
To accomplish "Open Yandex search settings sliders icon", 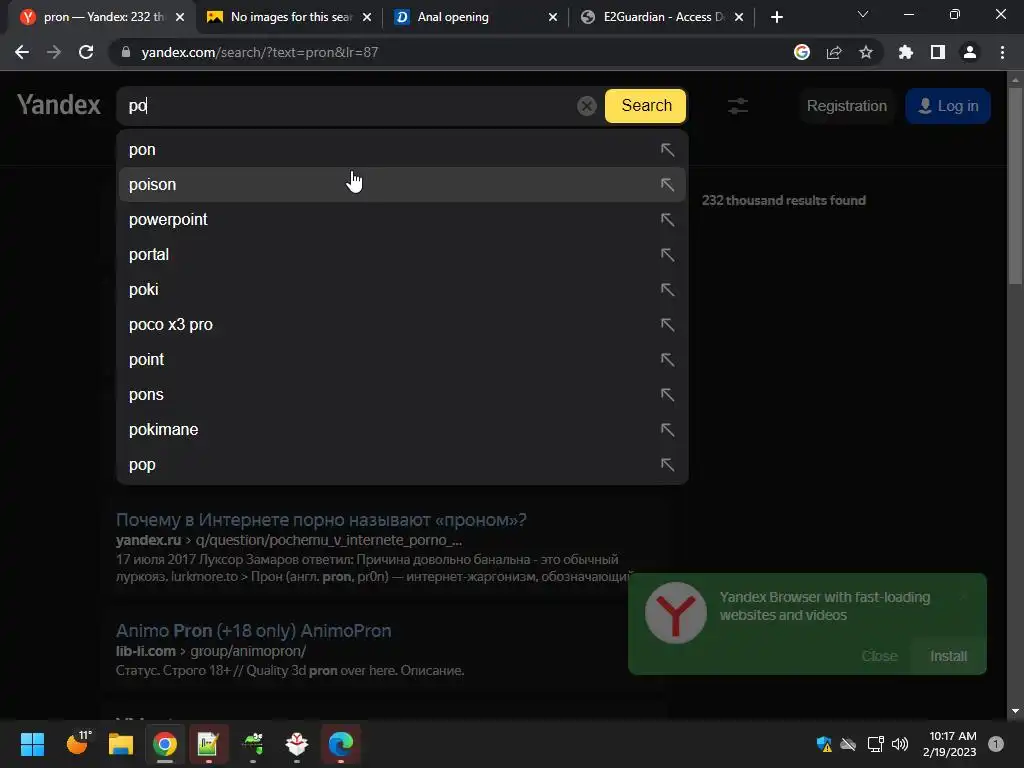I will click(x=738, y=106).
